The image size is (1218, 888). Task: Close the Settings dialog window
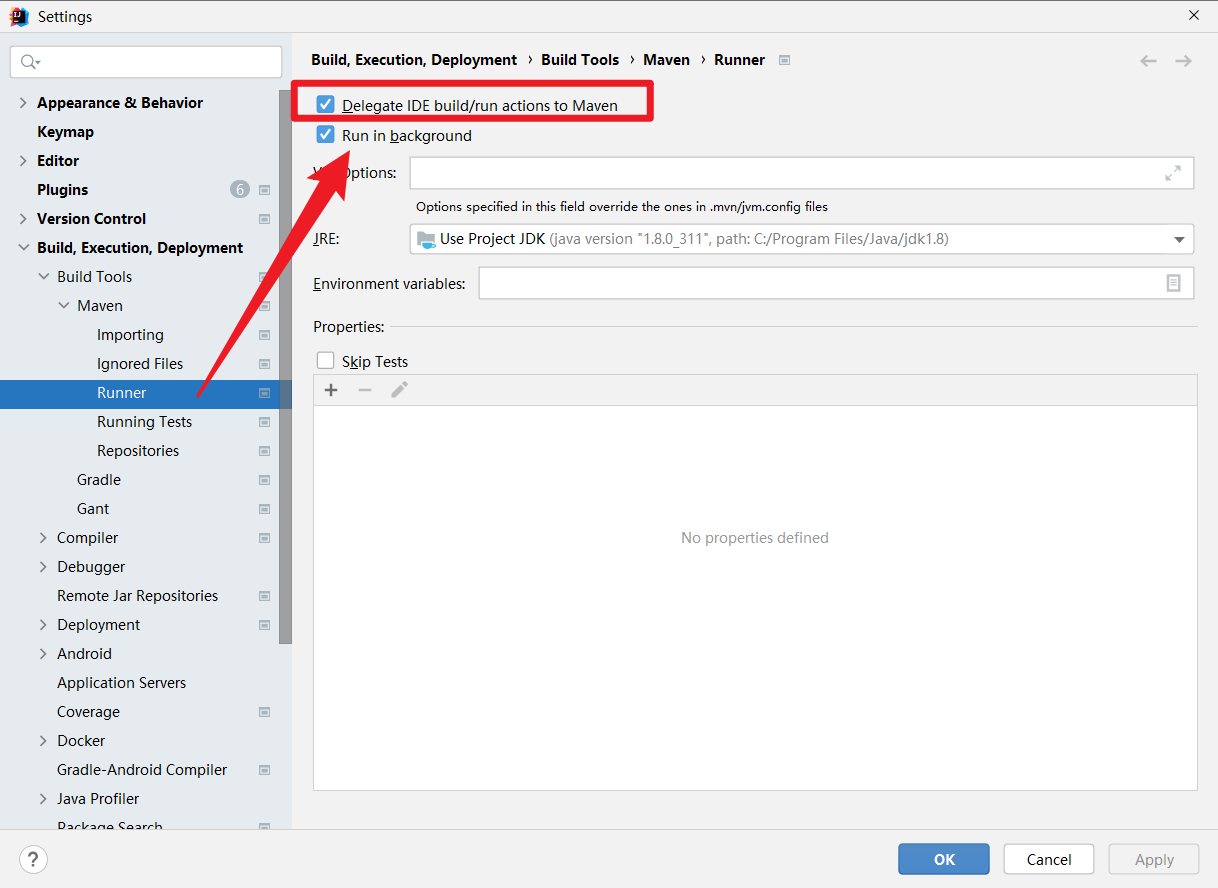(1193, 16)
